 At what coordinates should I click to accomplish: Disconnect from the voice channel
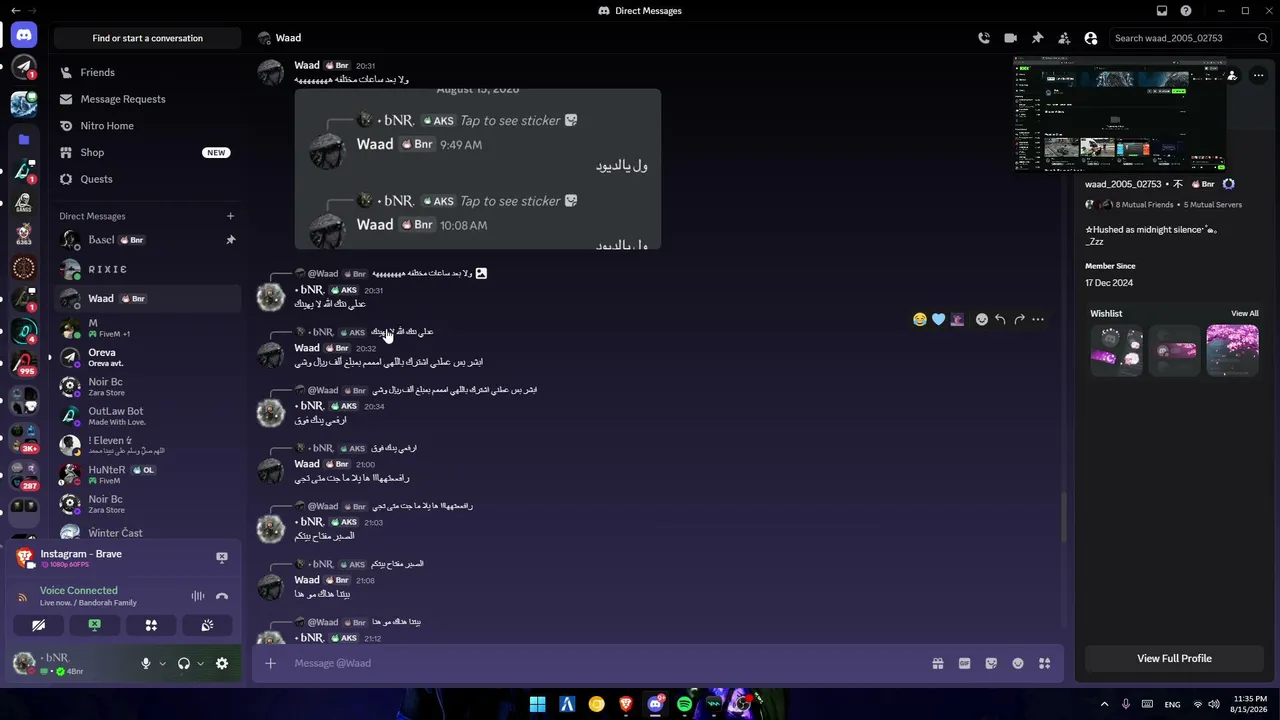point(222,596)
